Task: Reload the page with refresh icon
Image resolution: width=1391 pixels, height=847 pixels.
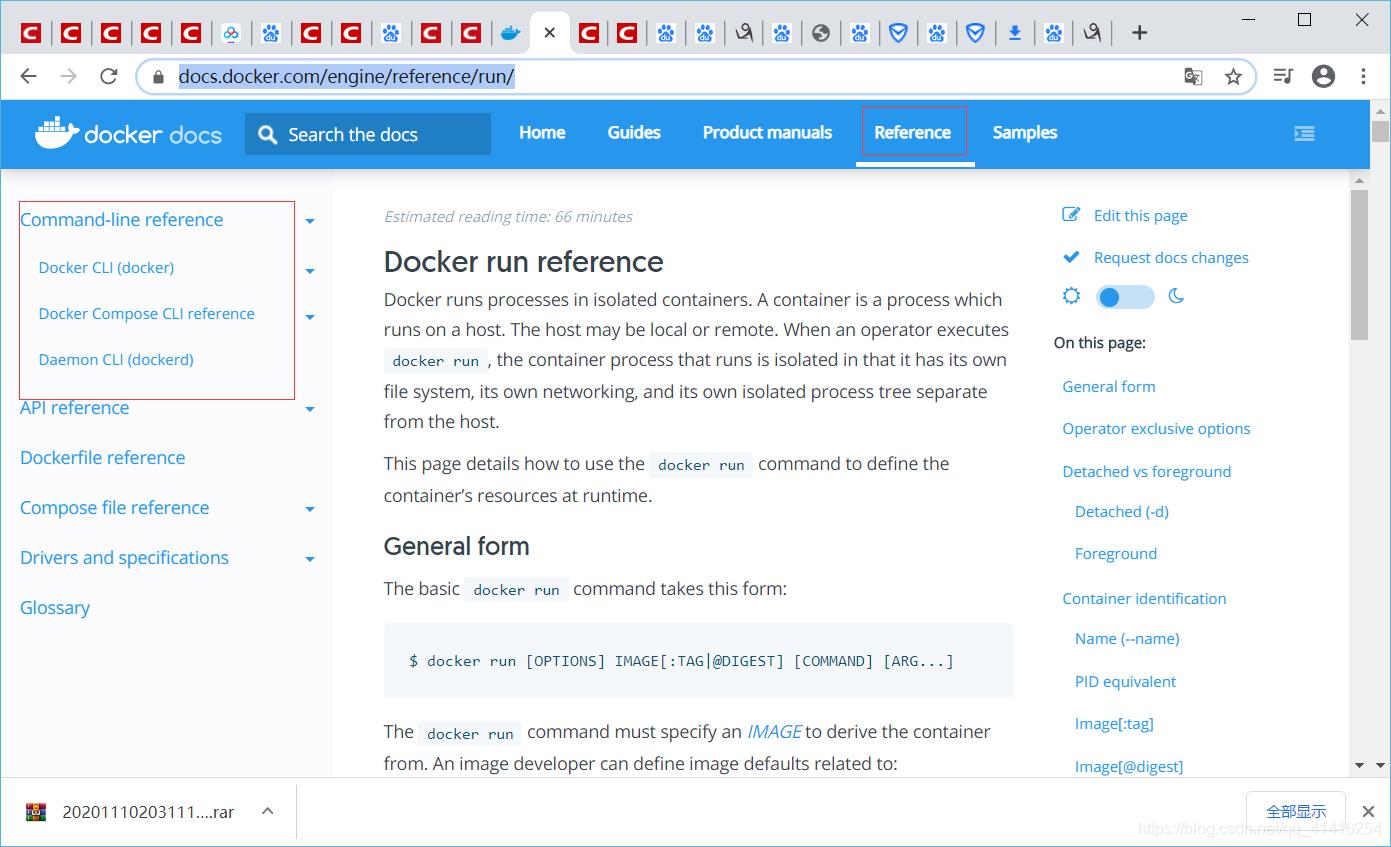Action: (109, 76)
